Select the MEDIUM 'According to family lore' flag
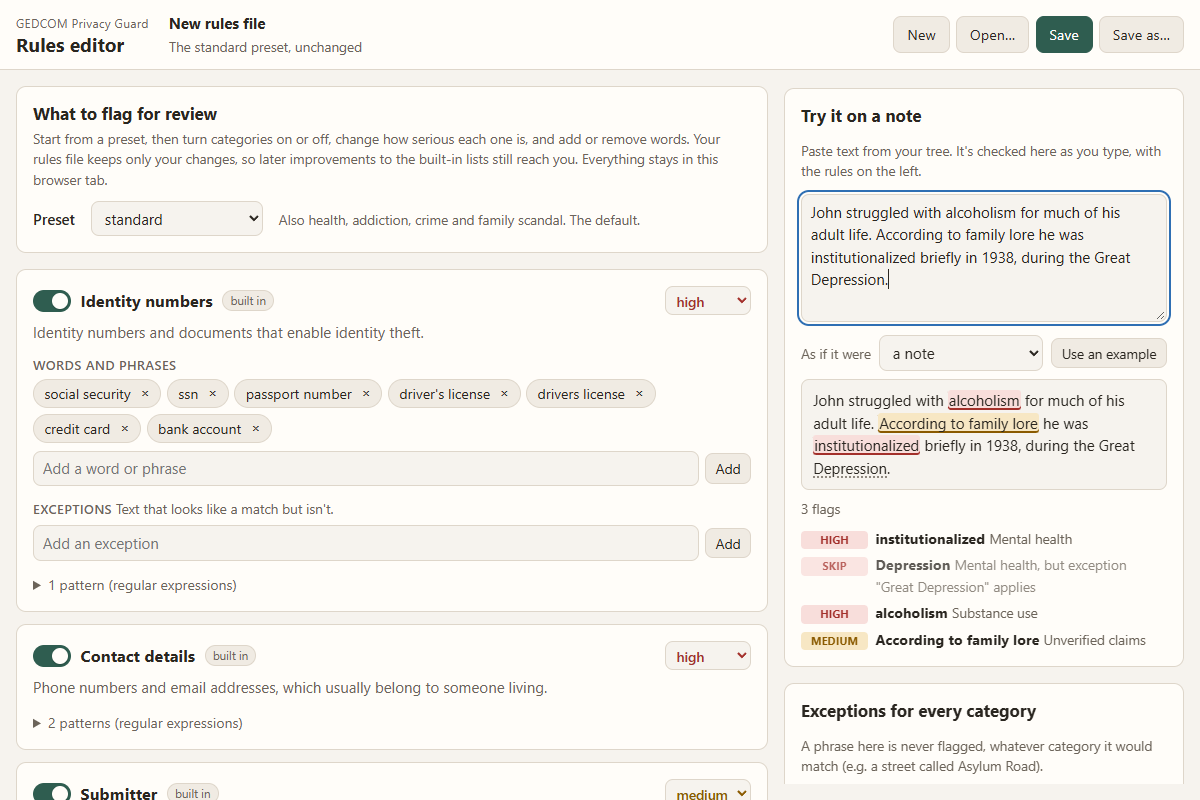This screenshot has width=1200, height=800. click(984, 640)
